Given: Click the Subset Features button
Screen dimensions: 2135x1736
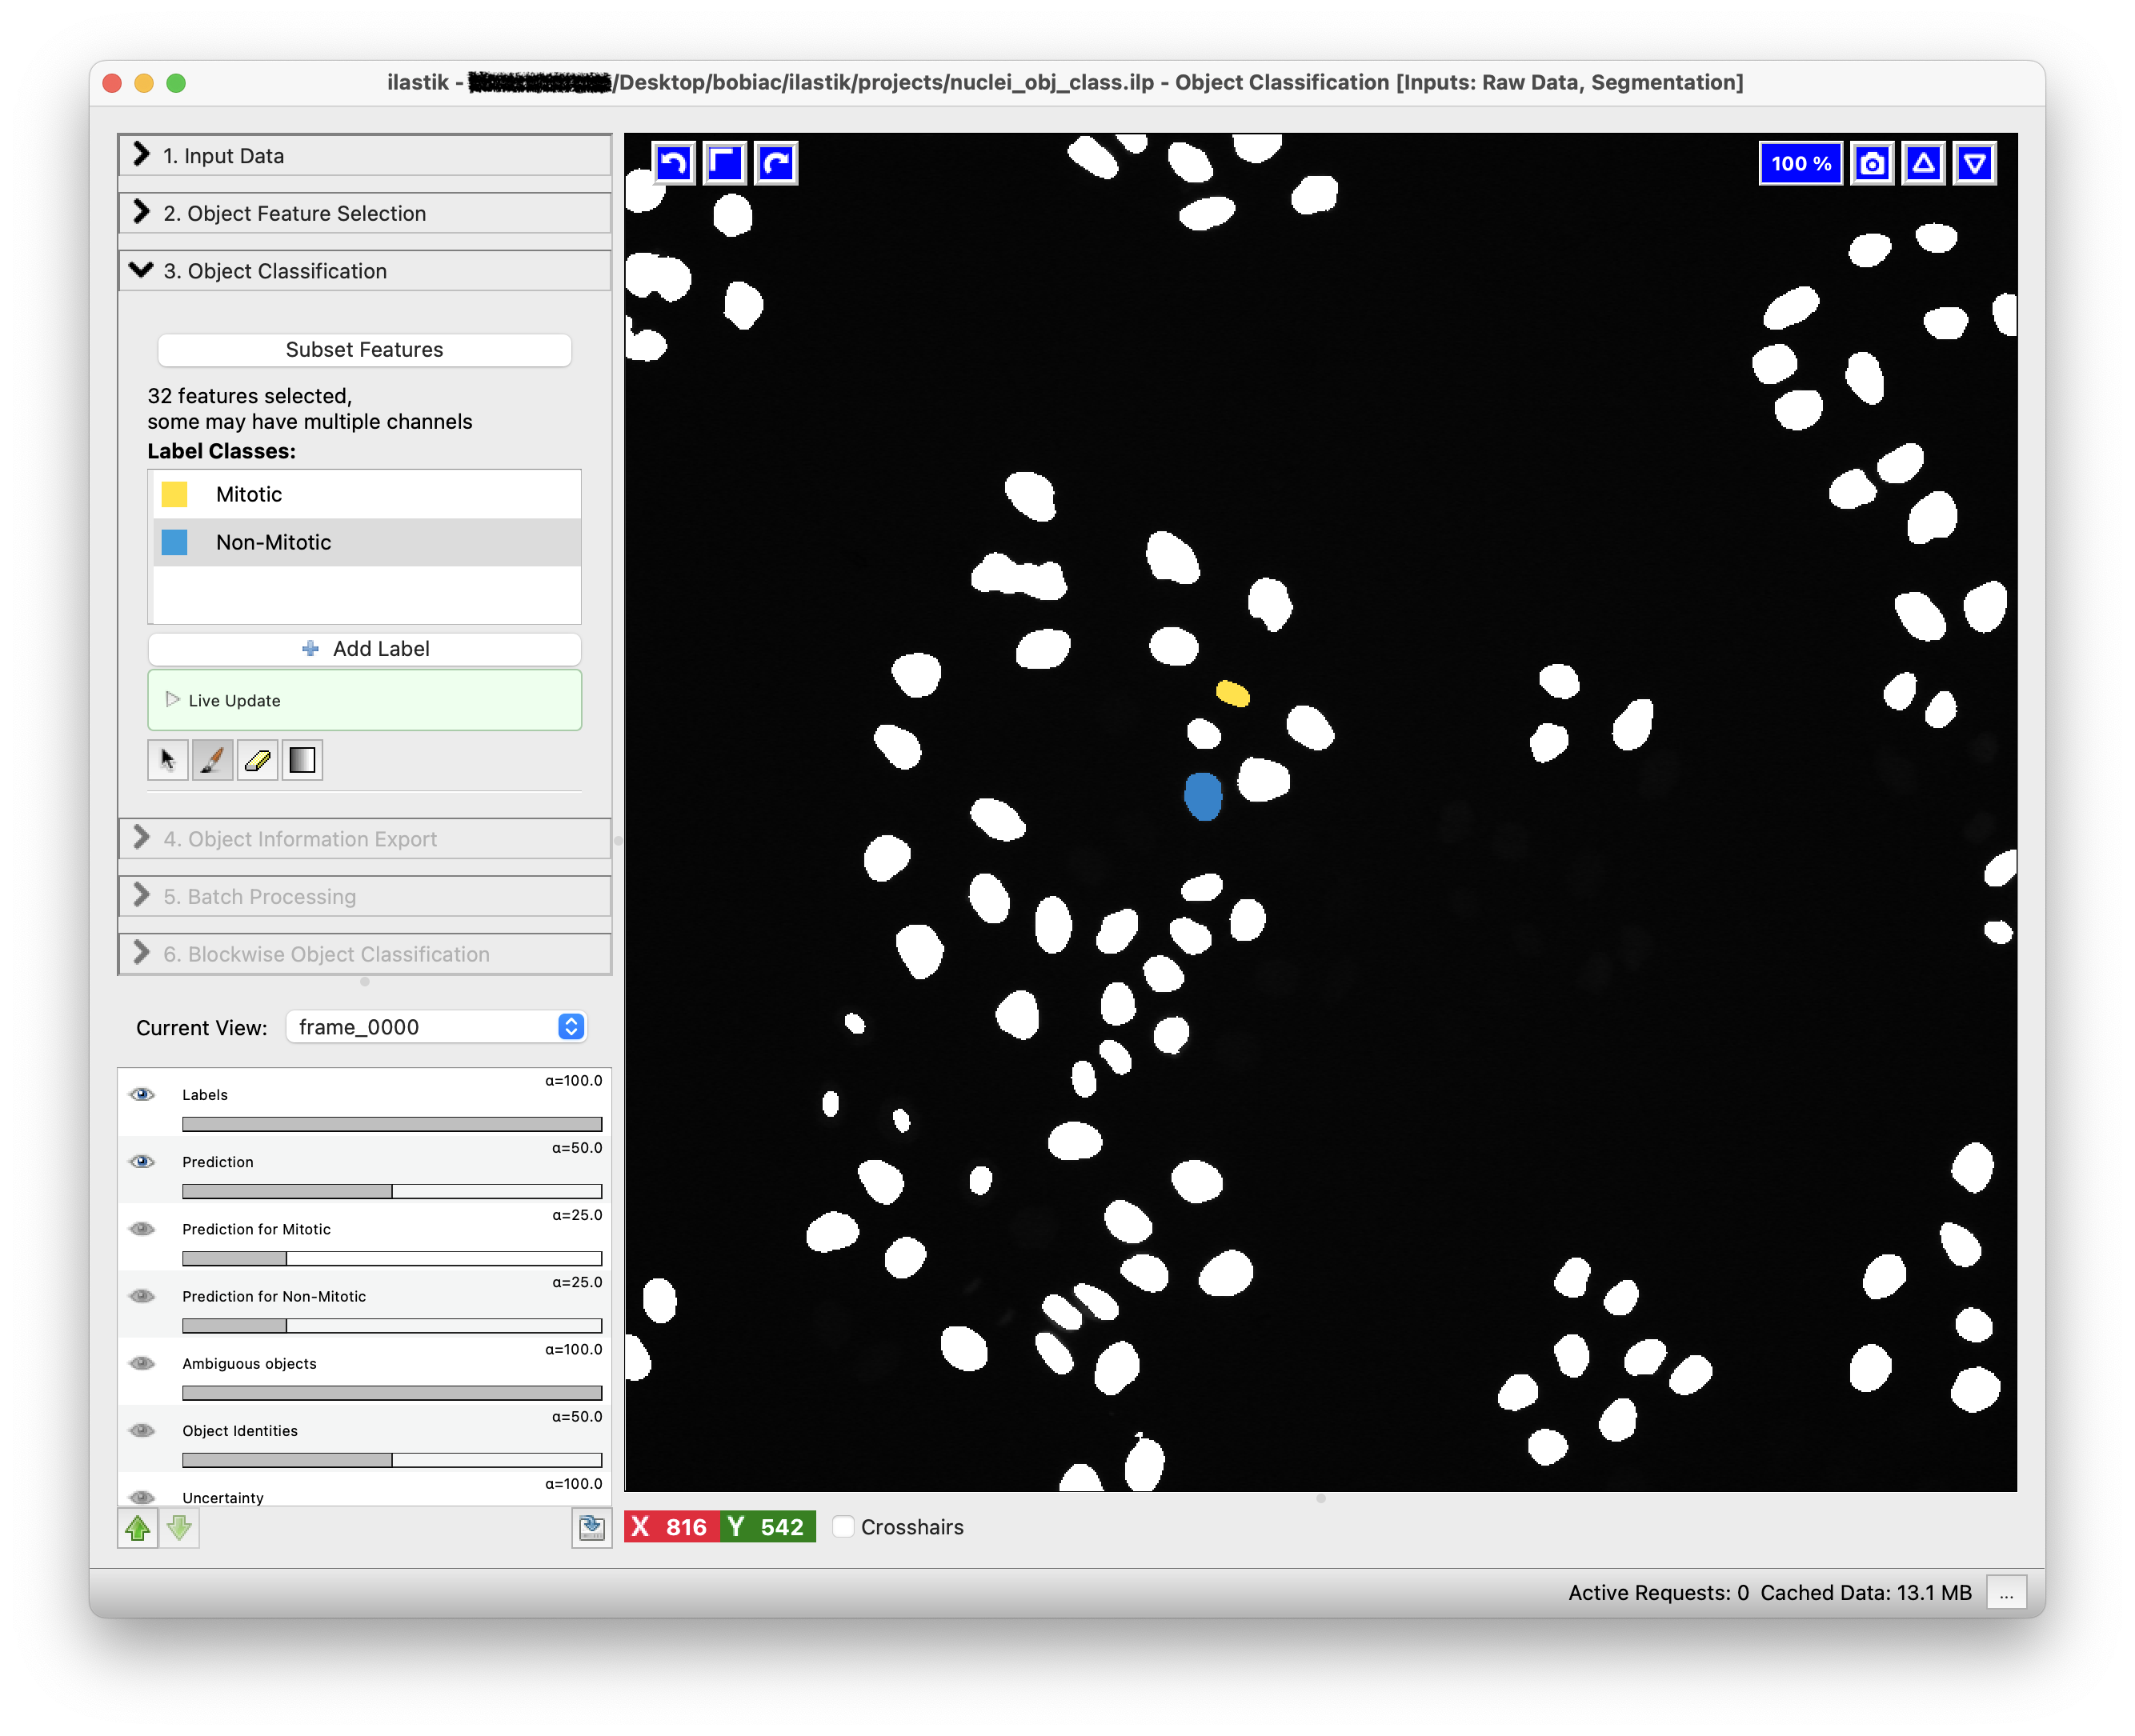Looking at the screenshot, I should pos(364,350).
